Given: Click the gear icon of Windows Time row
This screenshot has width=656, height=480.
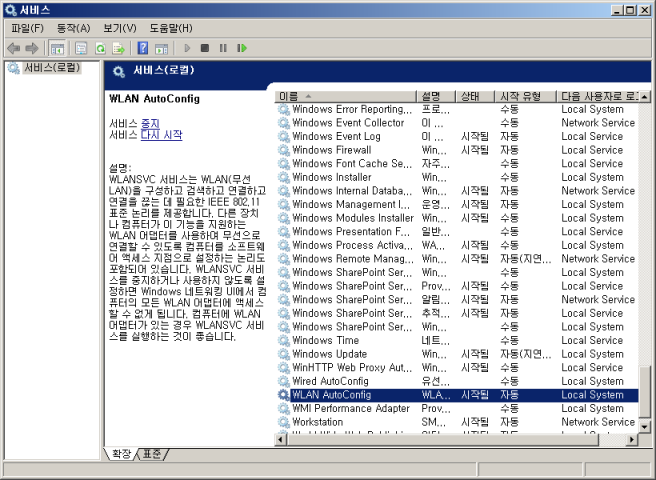Looking at the screenshot, I should (284, 341).
